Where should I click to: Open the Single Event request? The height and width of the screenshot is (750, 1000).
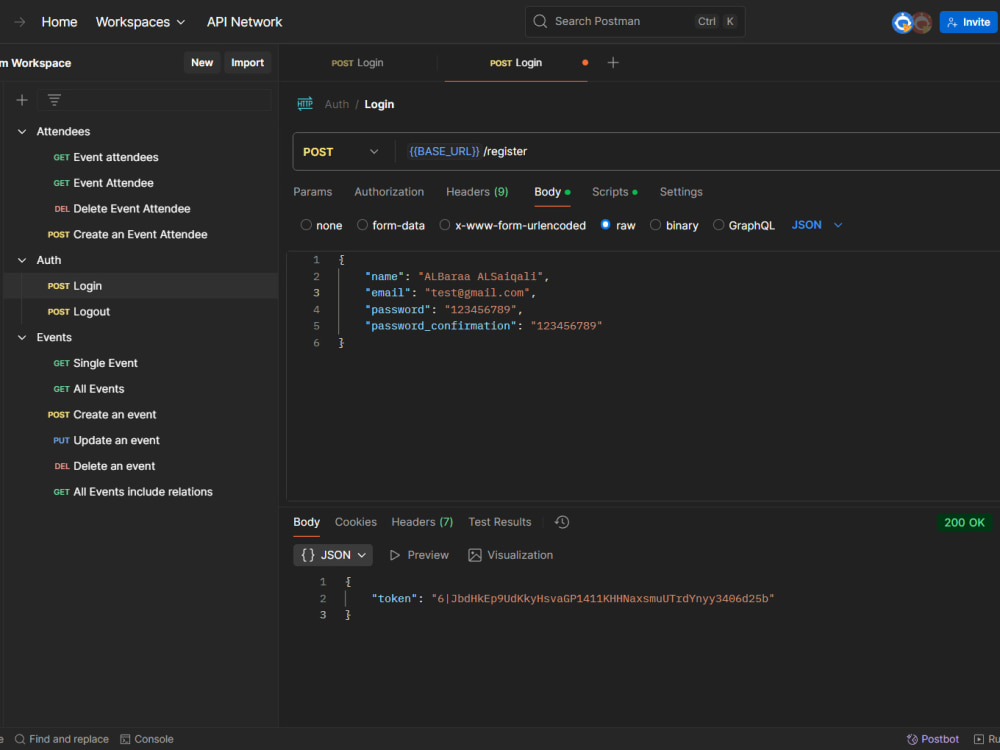pos(96,363)
